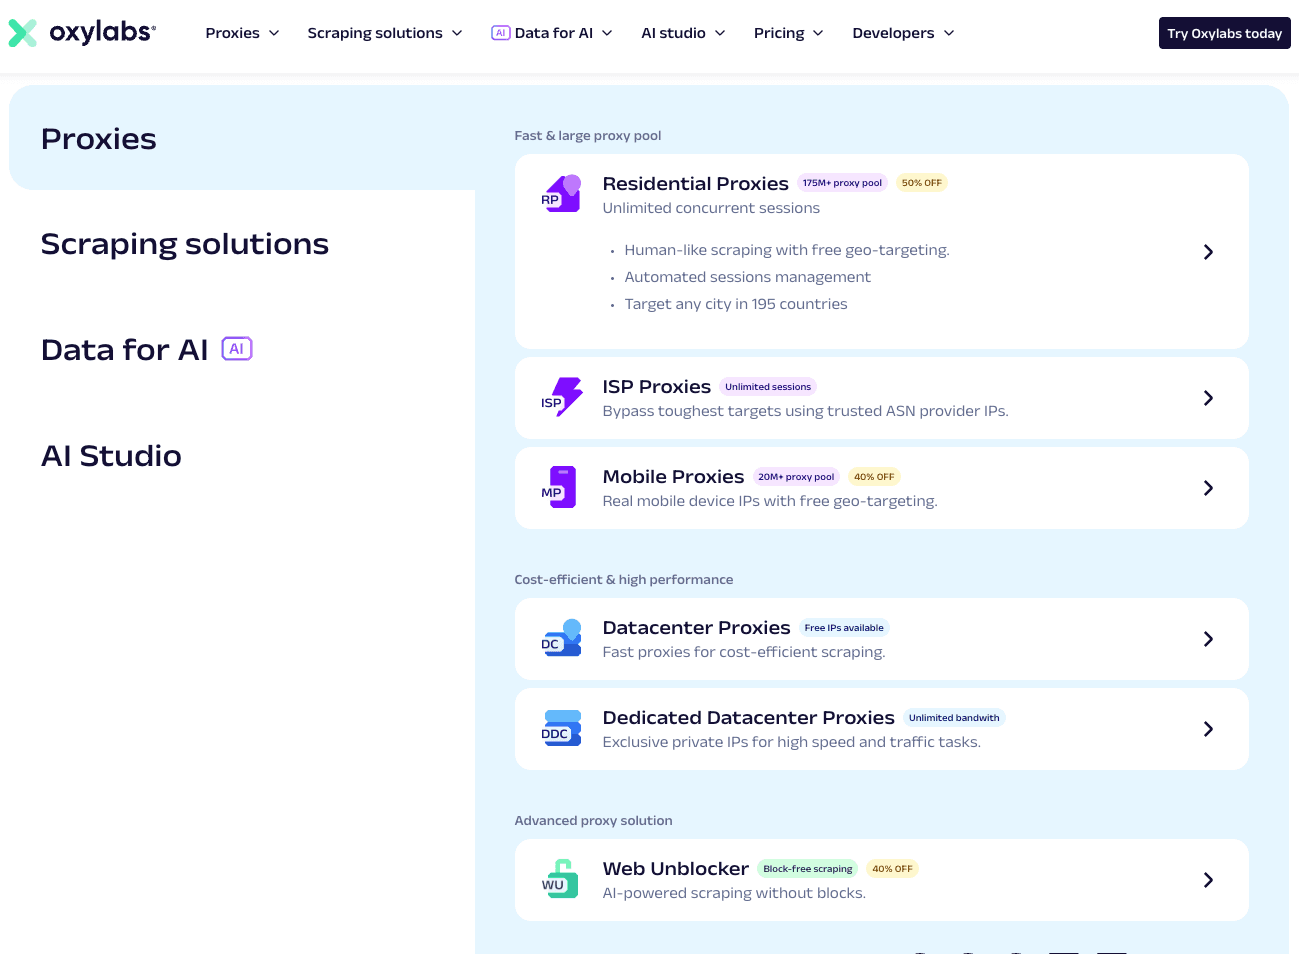Click the Web Unblocker padlock icon
Viewport: 1299px width, 954px height.
[559, 879]
